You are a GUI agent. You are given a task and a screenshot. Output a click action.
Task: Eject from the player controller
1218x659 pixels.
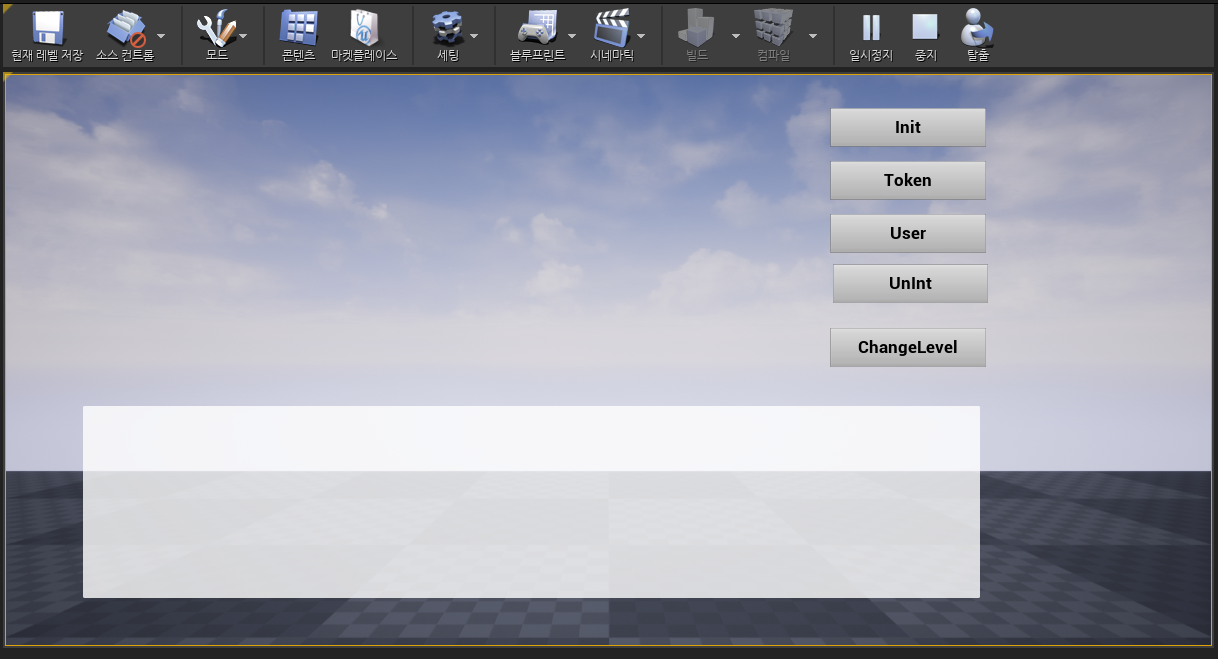pyautogui.click(x=976, y=36)
